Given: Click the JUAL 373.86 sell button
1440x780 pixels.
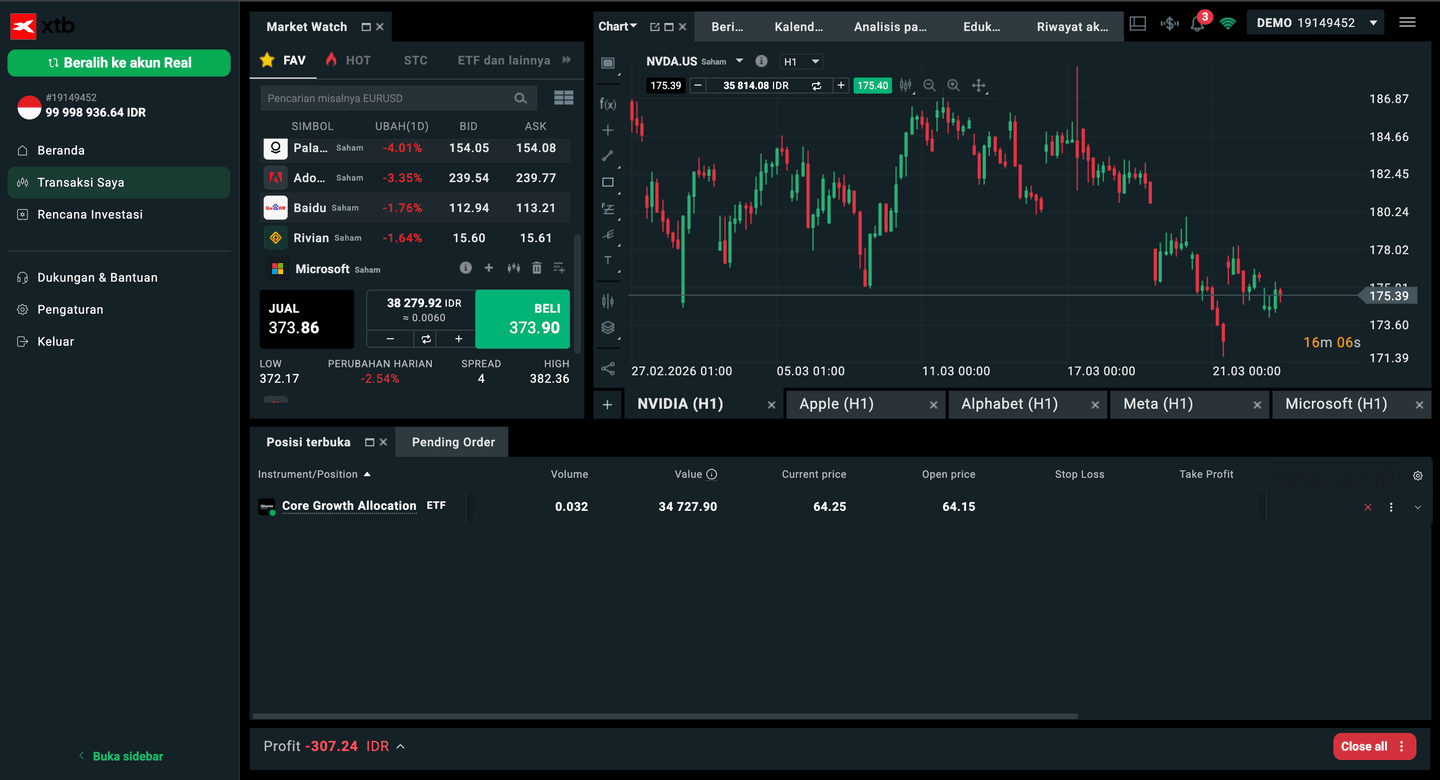Looking at the screenshot, I should [x=307, y=319].
